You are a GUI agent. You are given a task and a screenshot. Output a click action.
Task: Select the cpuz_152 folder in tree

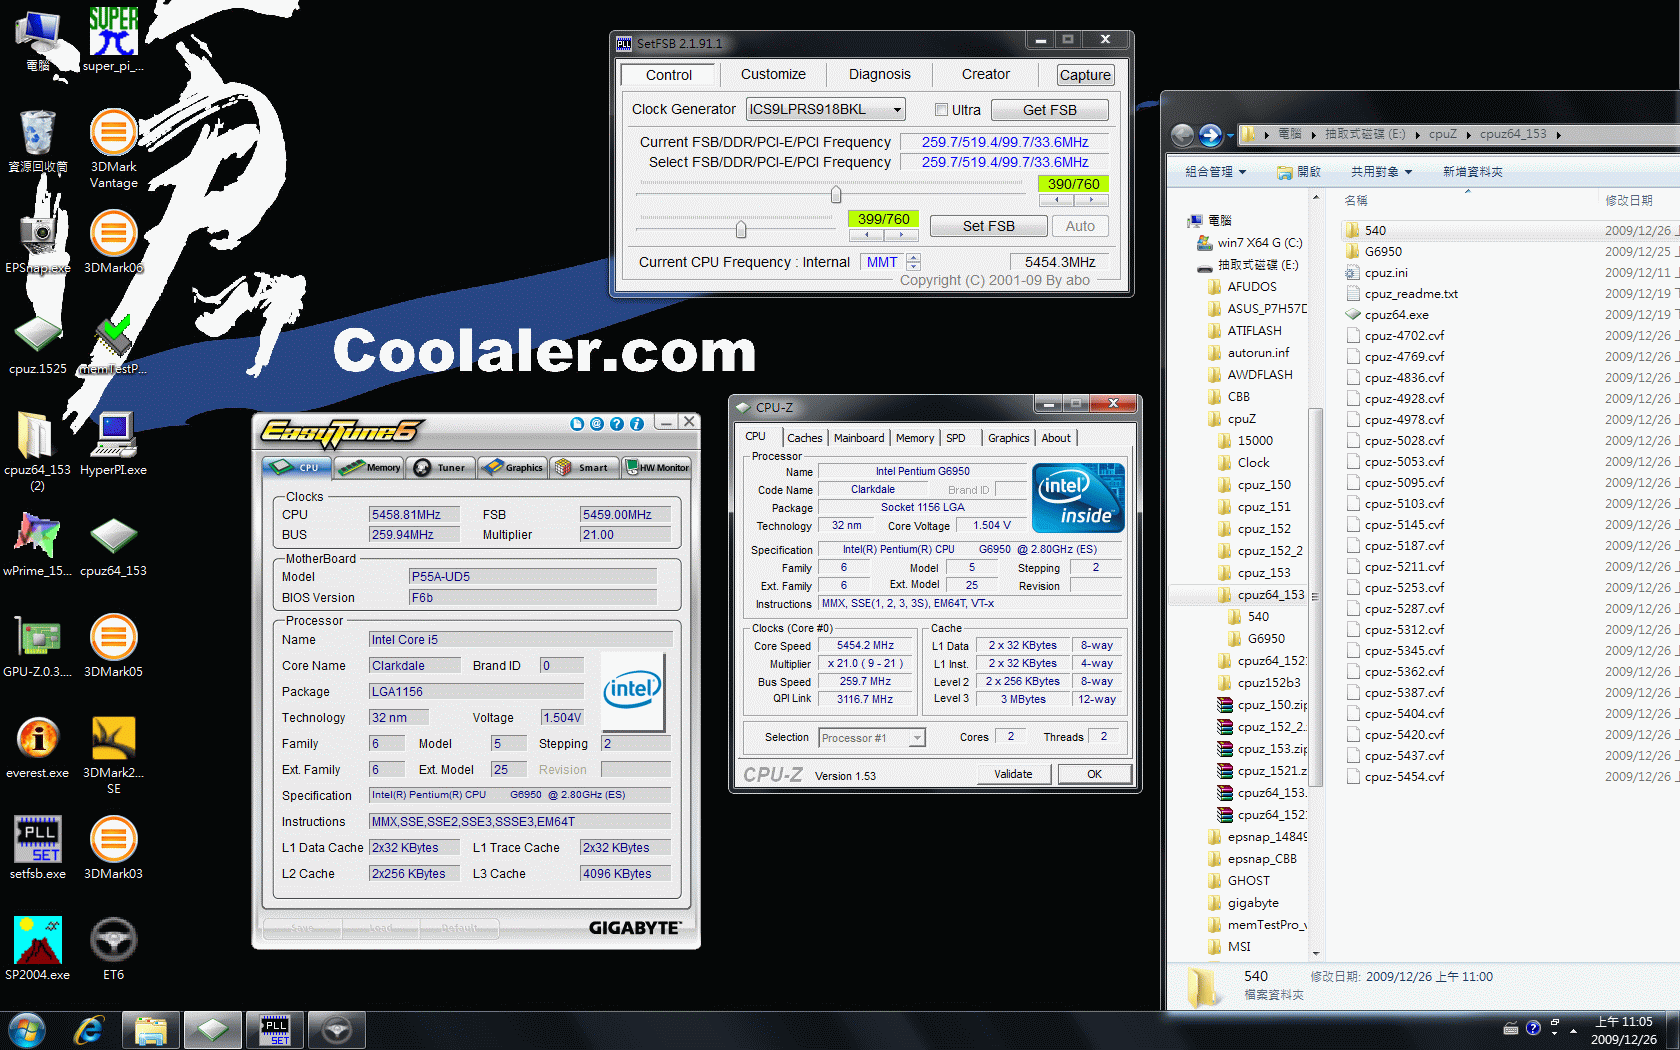pos(1264,529)
